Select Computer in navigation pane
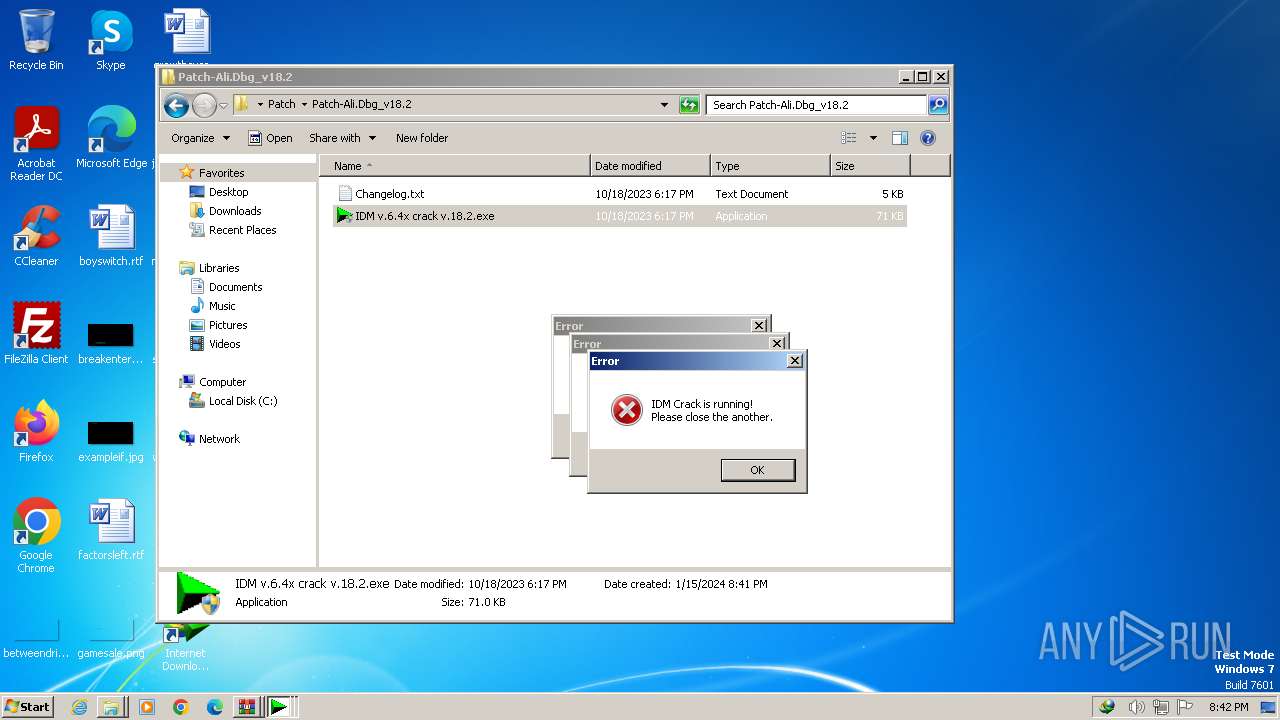Screen dimensions: 1280x720 coord(222,382)
